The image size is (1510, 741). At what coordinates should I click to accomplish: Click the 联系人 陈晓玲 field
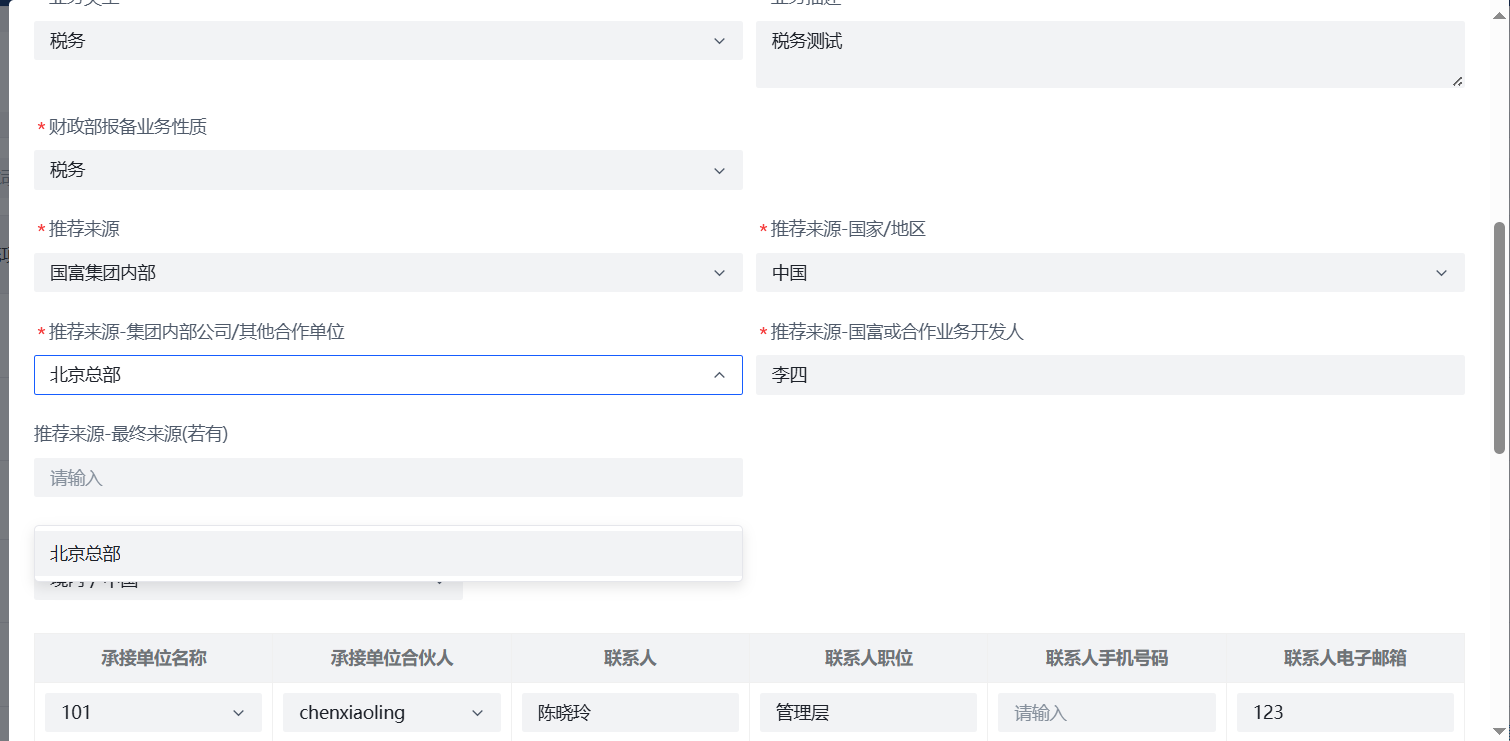tap(629, 713)
